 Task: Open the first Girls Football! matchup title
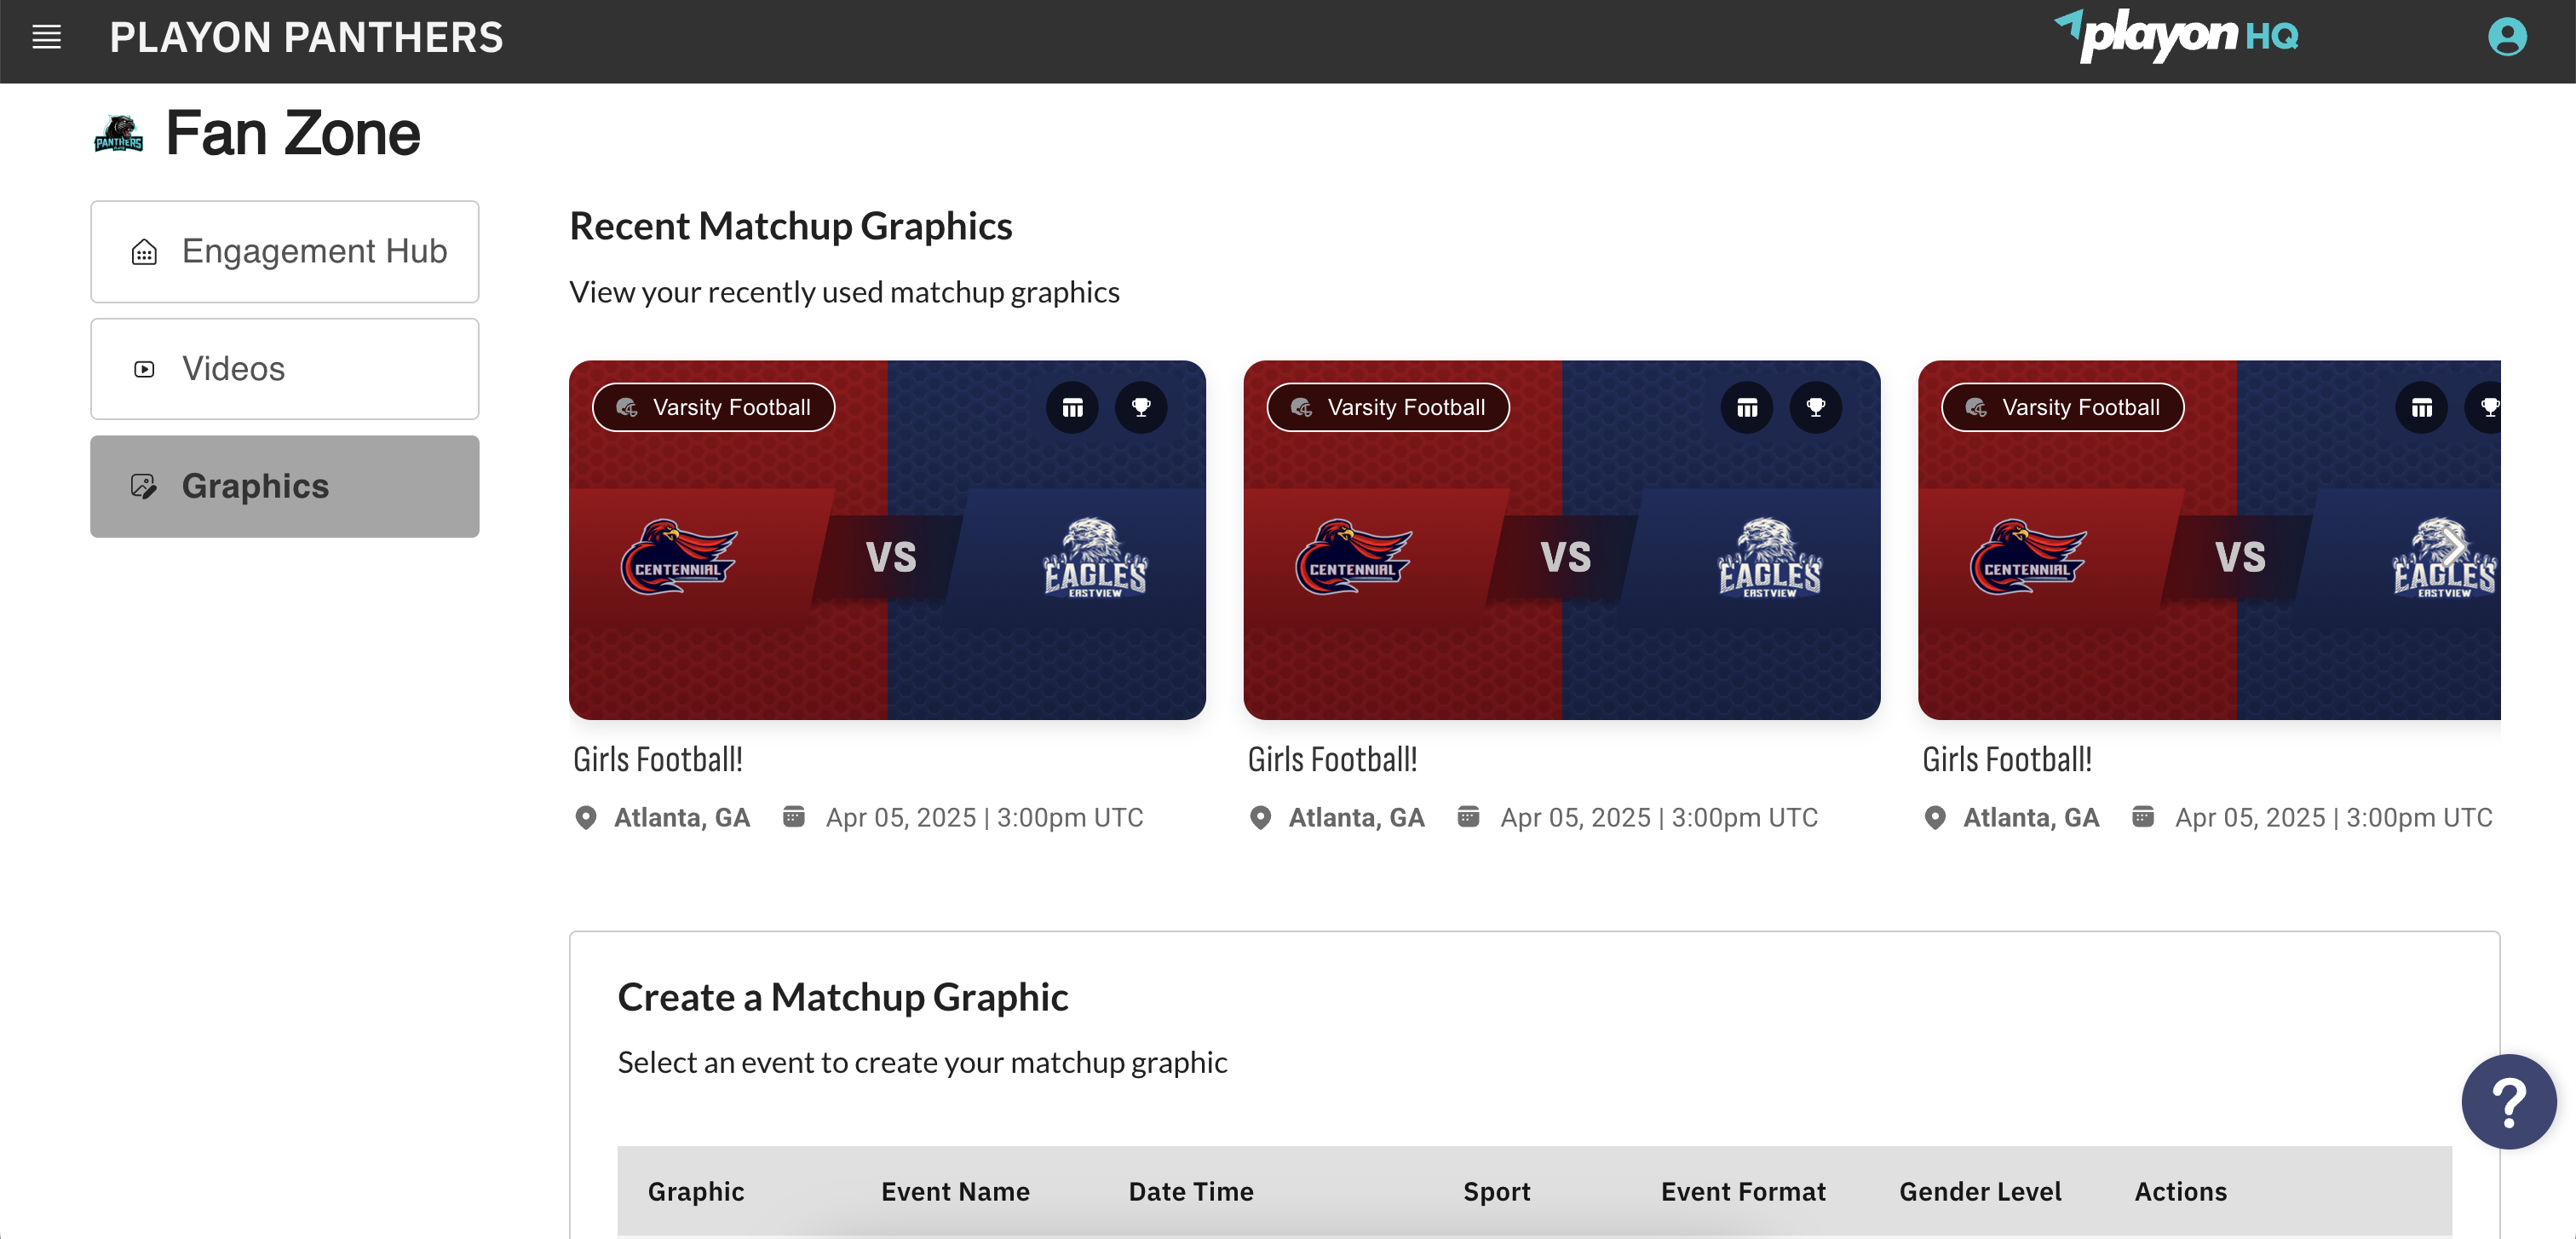coord(658,759)
